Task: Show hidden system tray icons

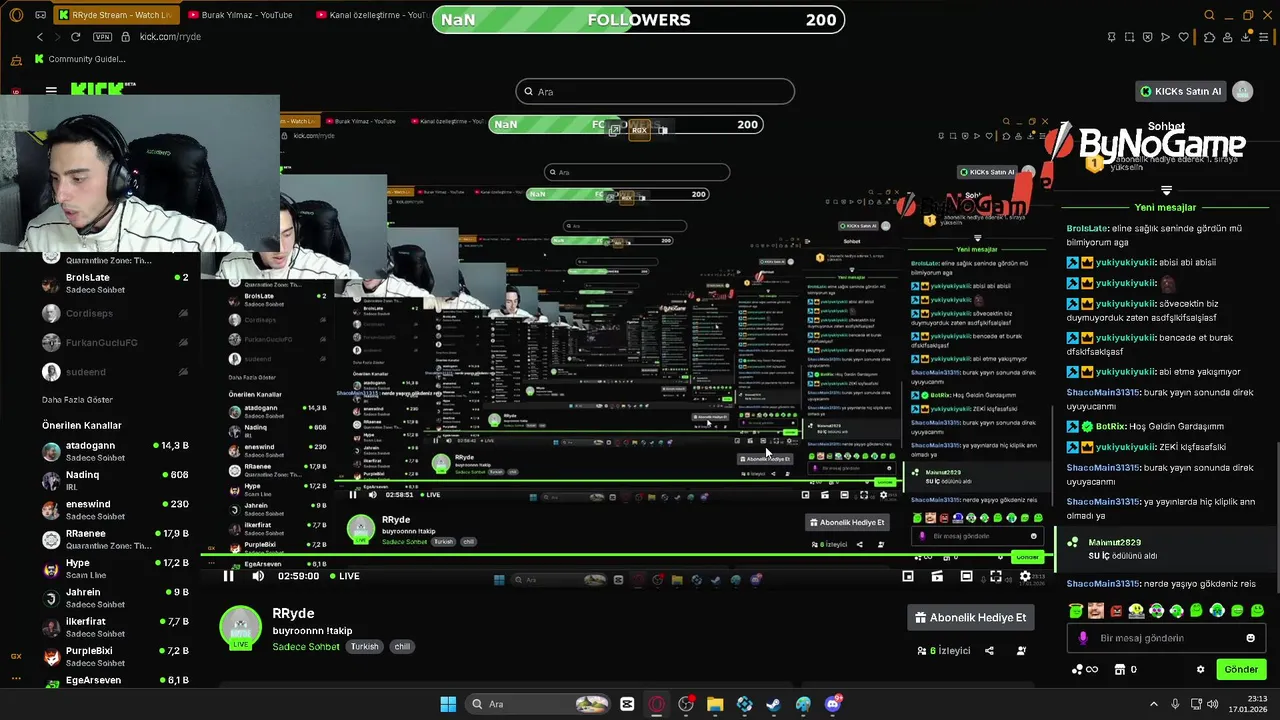Action: coord(1153,704)
